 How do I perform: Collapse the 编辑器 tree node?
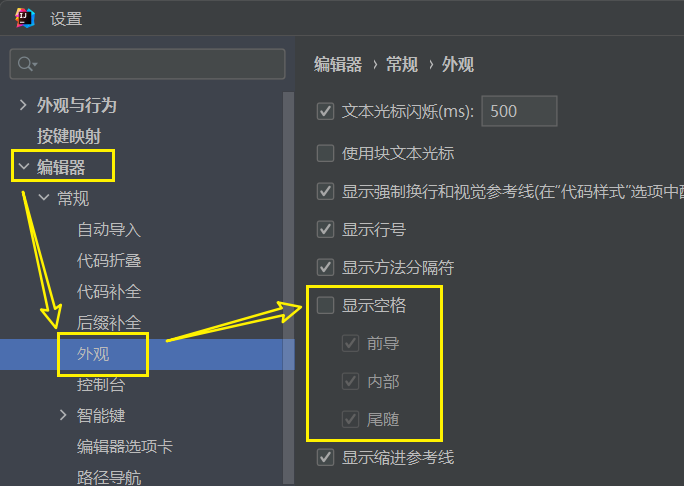point(23,166)
